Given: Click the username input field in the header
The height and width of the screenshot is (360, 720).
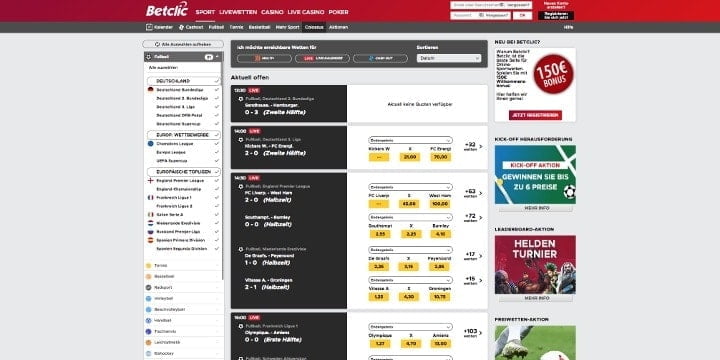Looking at the screenshot, I should coord(491,5).
